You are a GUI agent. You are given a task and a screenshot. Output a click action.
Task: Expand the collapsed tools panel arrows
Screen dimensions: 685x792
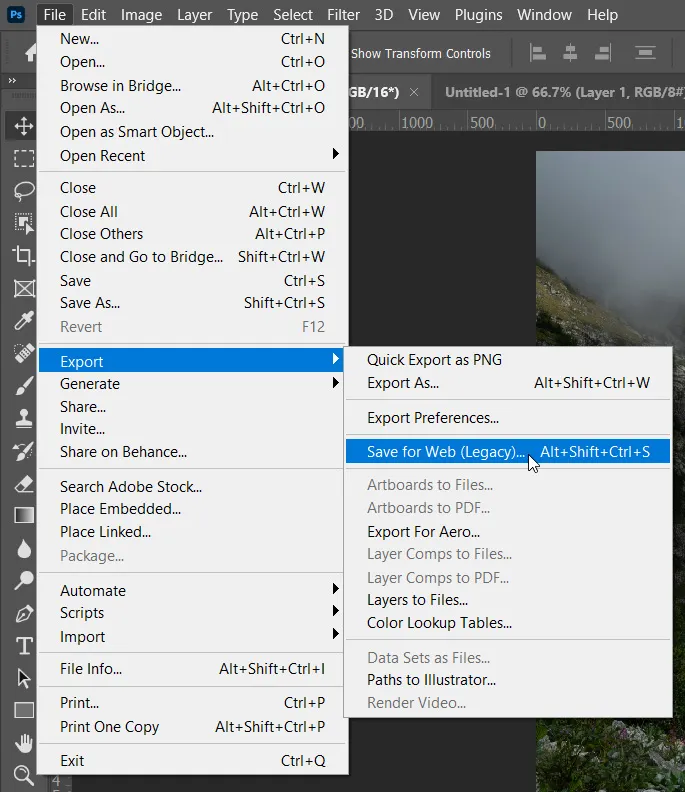click(x=12, y=80)
